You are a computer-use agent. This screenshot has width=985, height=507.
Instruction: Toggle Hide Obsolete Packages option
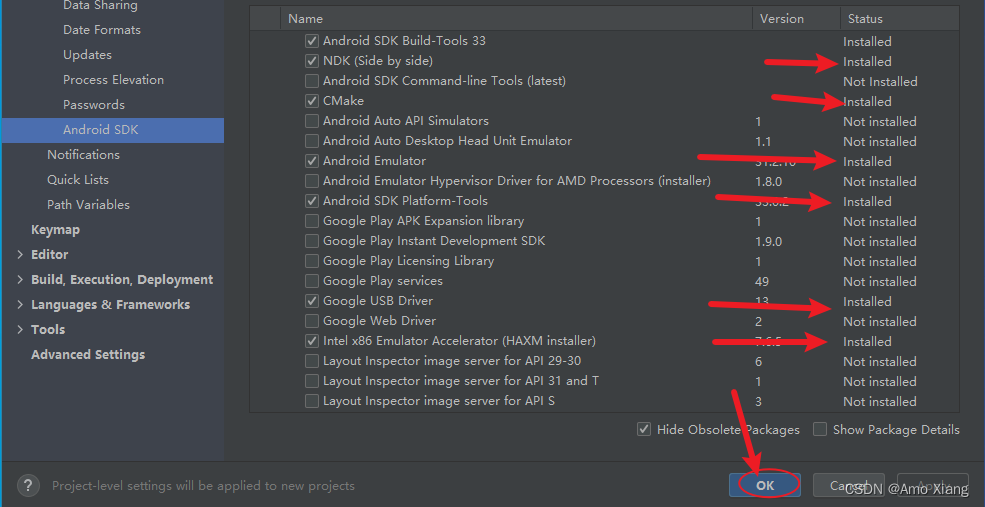coord(644,429)
